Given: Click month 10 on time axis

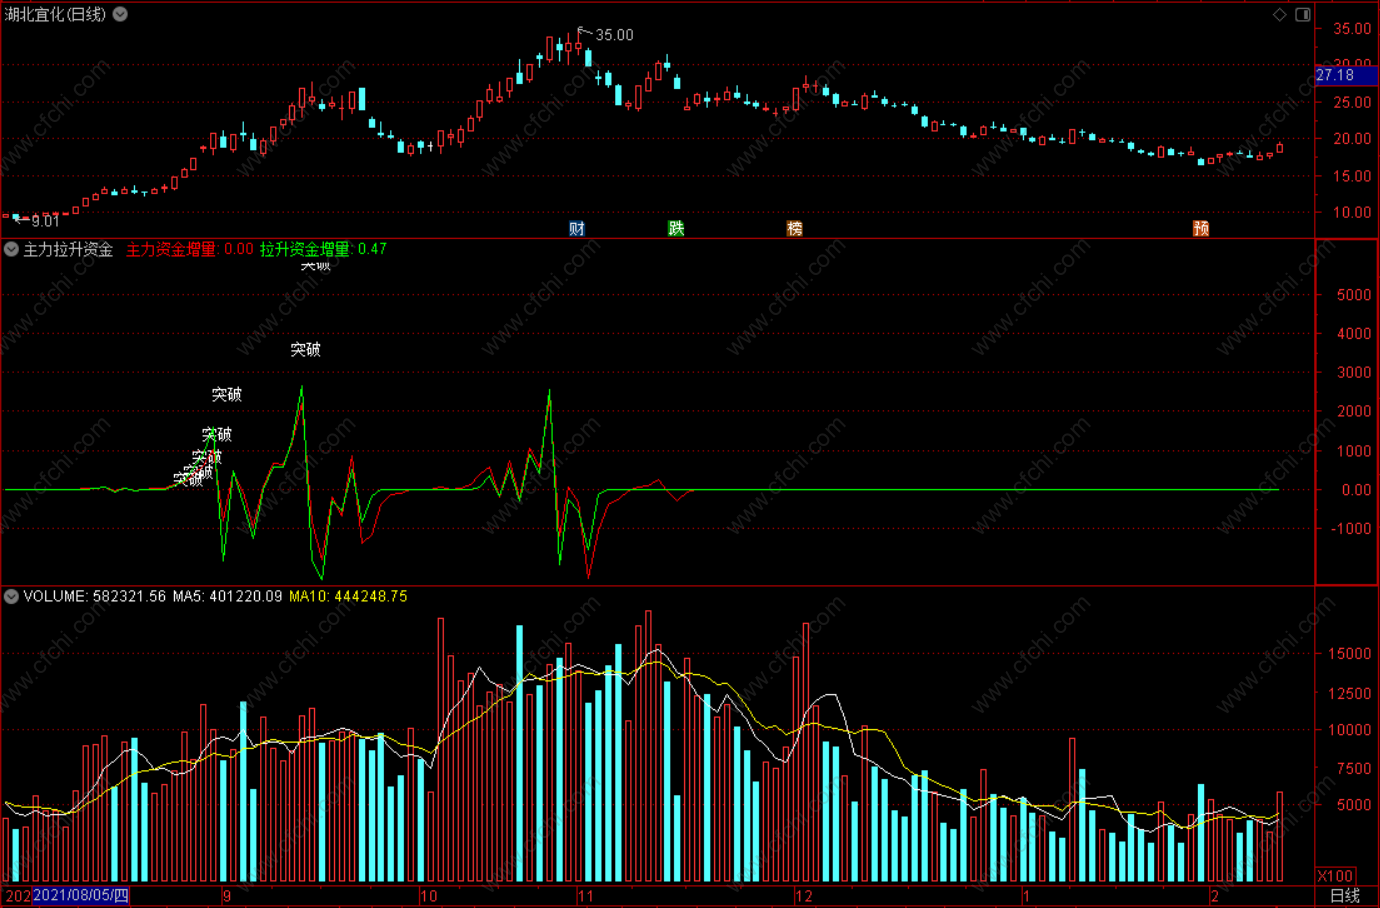Looking at the screenshot, I should [x=428, y=896].
